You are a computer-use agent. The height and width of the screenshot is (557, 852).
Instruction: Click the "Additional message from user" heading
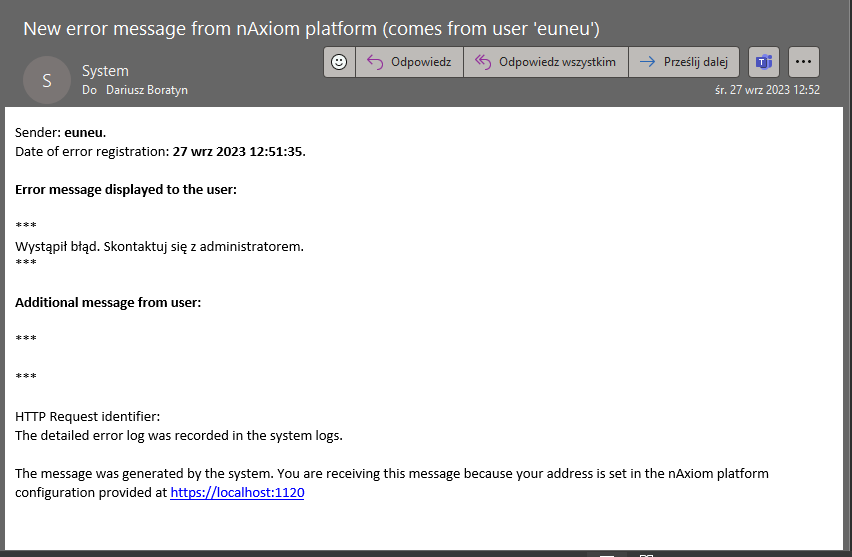[x=108, y=302]
